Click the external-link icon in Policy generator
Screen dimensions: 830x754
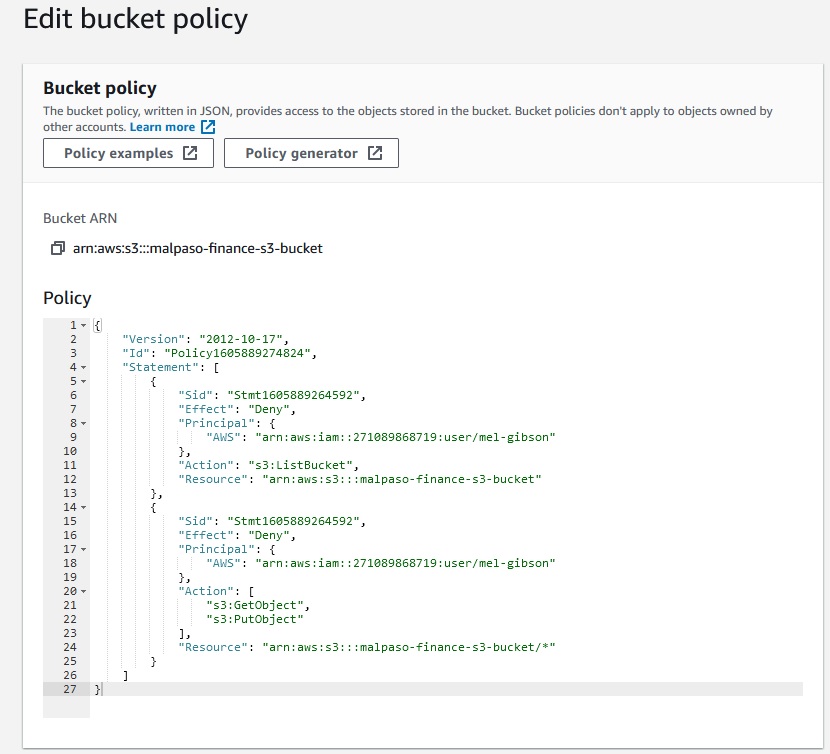click(374, 153)
